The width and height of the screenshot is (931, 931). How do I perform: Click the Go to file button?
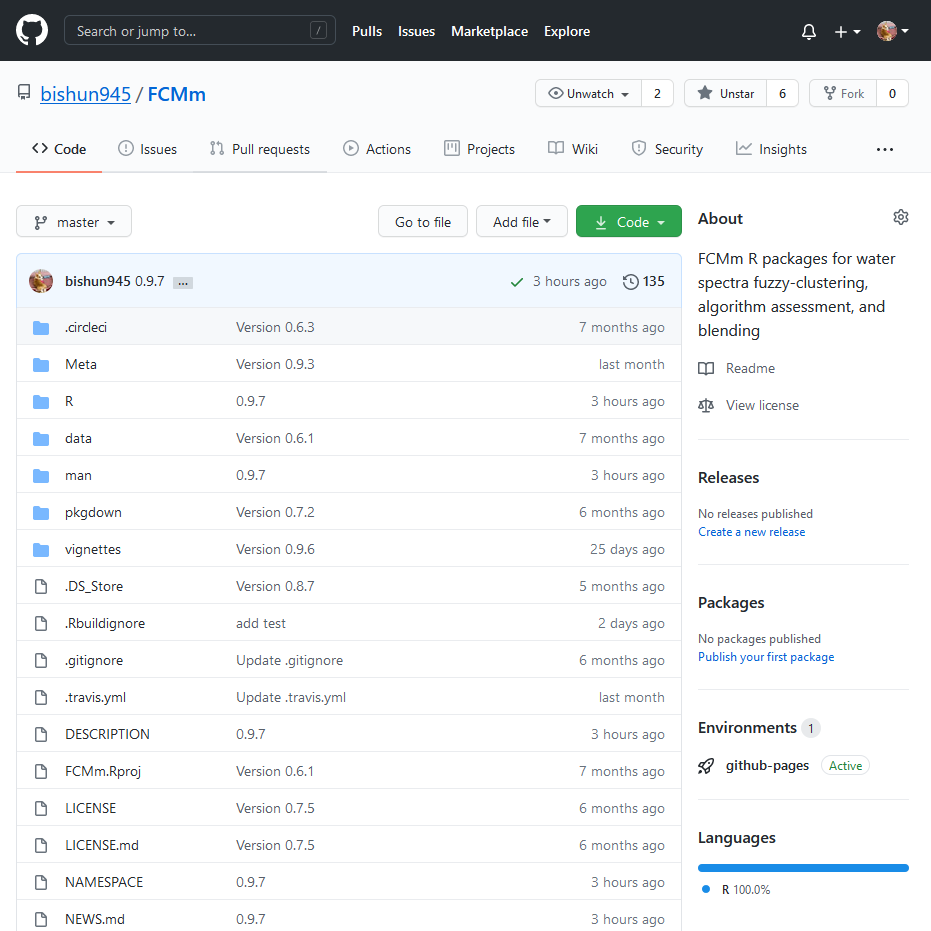(422, 221)
